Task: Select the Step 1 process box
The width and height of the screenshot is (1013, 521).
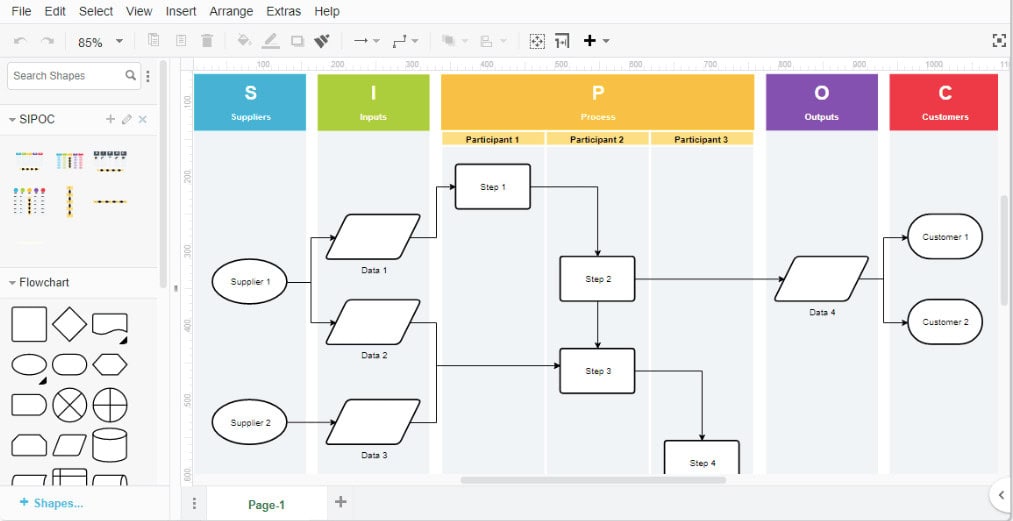Action: click(x=493, y=187)
